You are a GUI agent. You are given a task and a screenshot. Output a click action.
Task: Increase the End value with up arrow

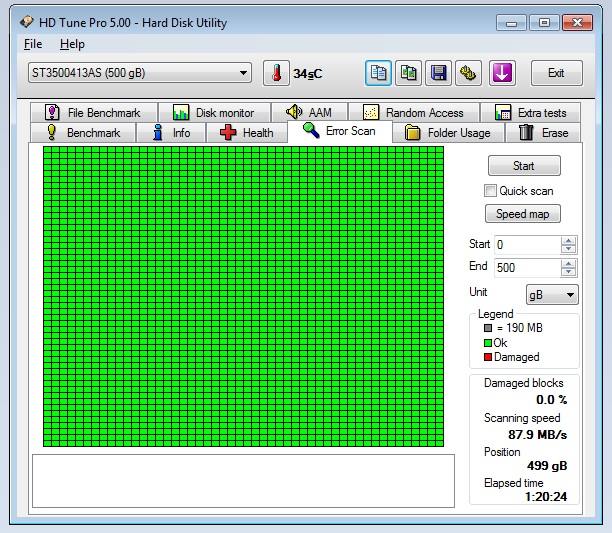coord(568,264)
